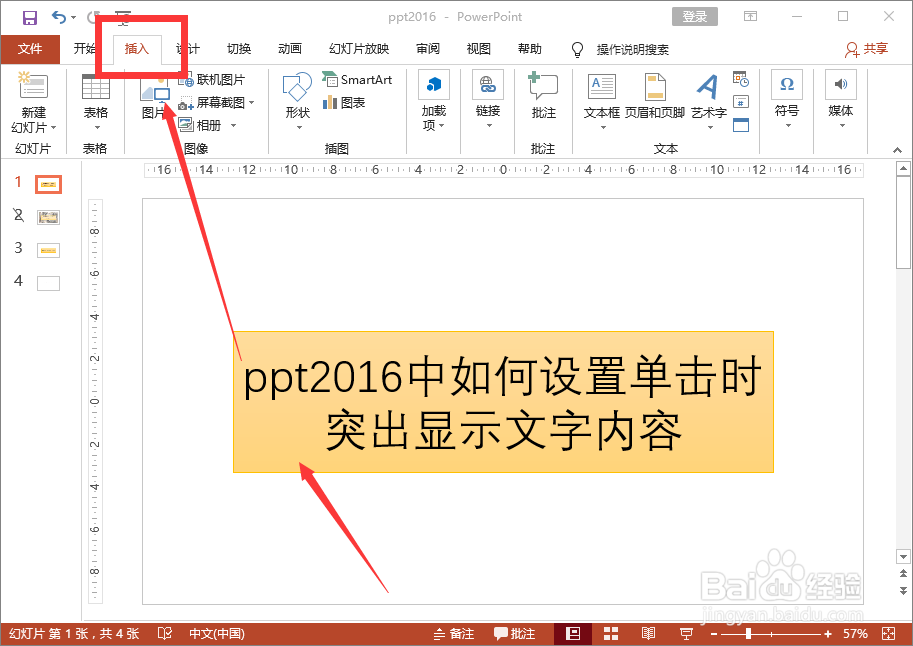This screenshot has height=646, width=913.
Task: Insert 联机图片 online pictures
Action: point(212,80)
